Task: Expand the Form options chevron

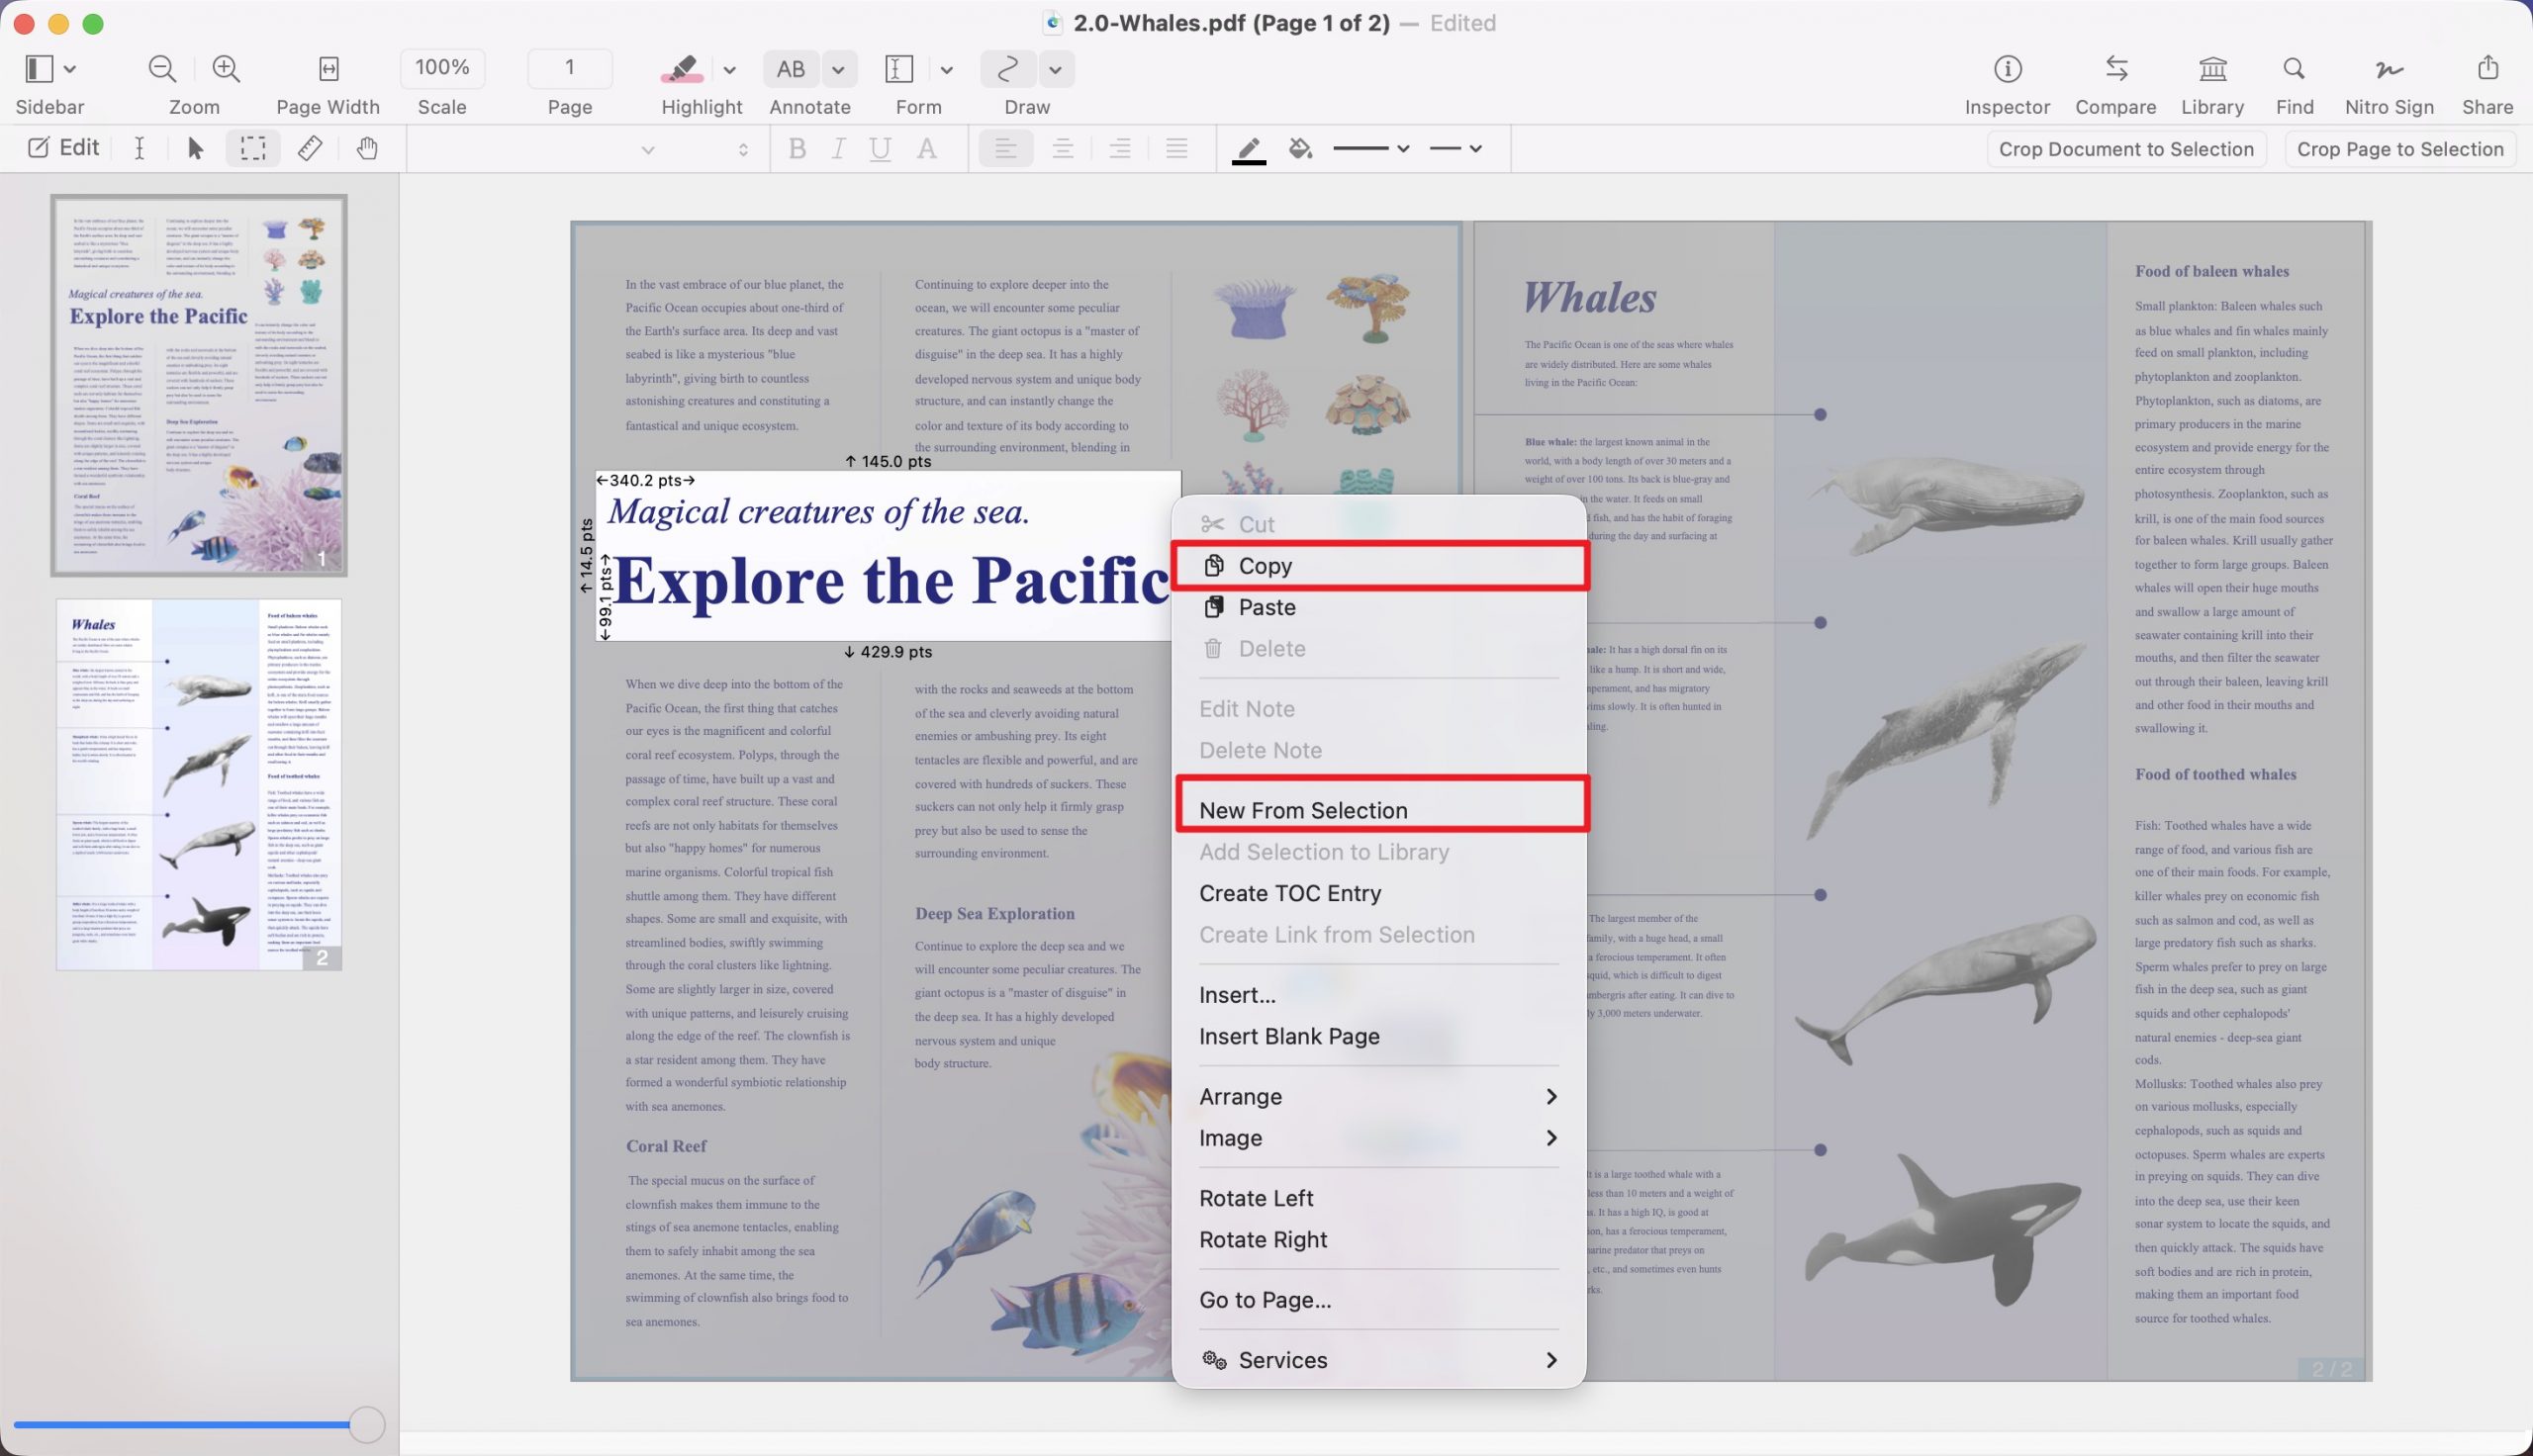Action: 946,70
